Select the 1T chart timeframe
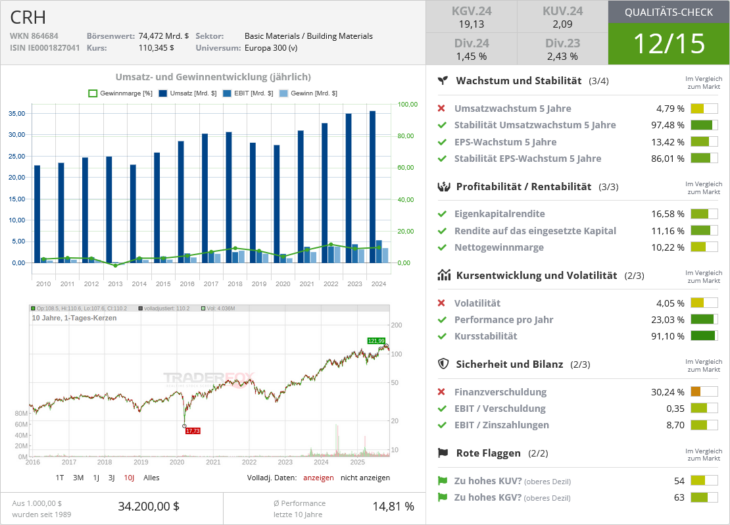Screen dimensions: 730x525 (60, 478)
